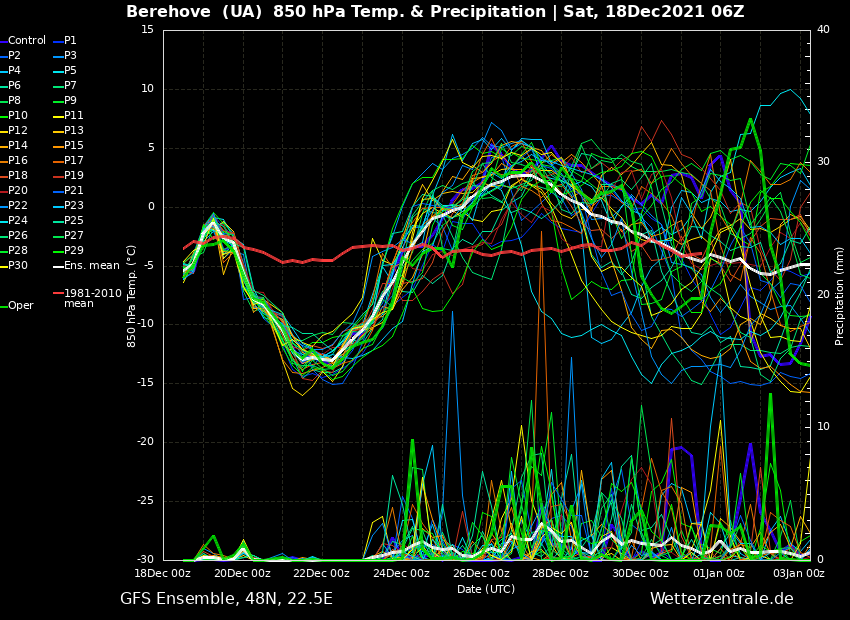Click the Oper legend entry

click(21, 306)
